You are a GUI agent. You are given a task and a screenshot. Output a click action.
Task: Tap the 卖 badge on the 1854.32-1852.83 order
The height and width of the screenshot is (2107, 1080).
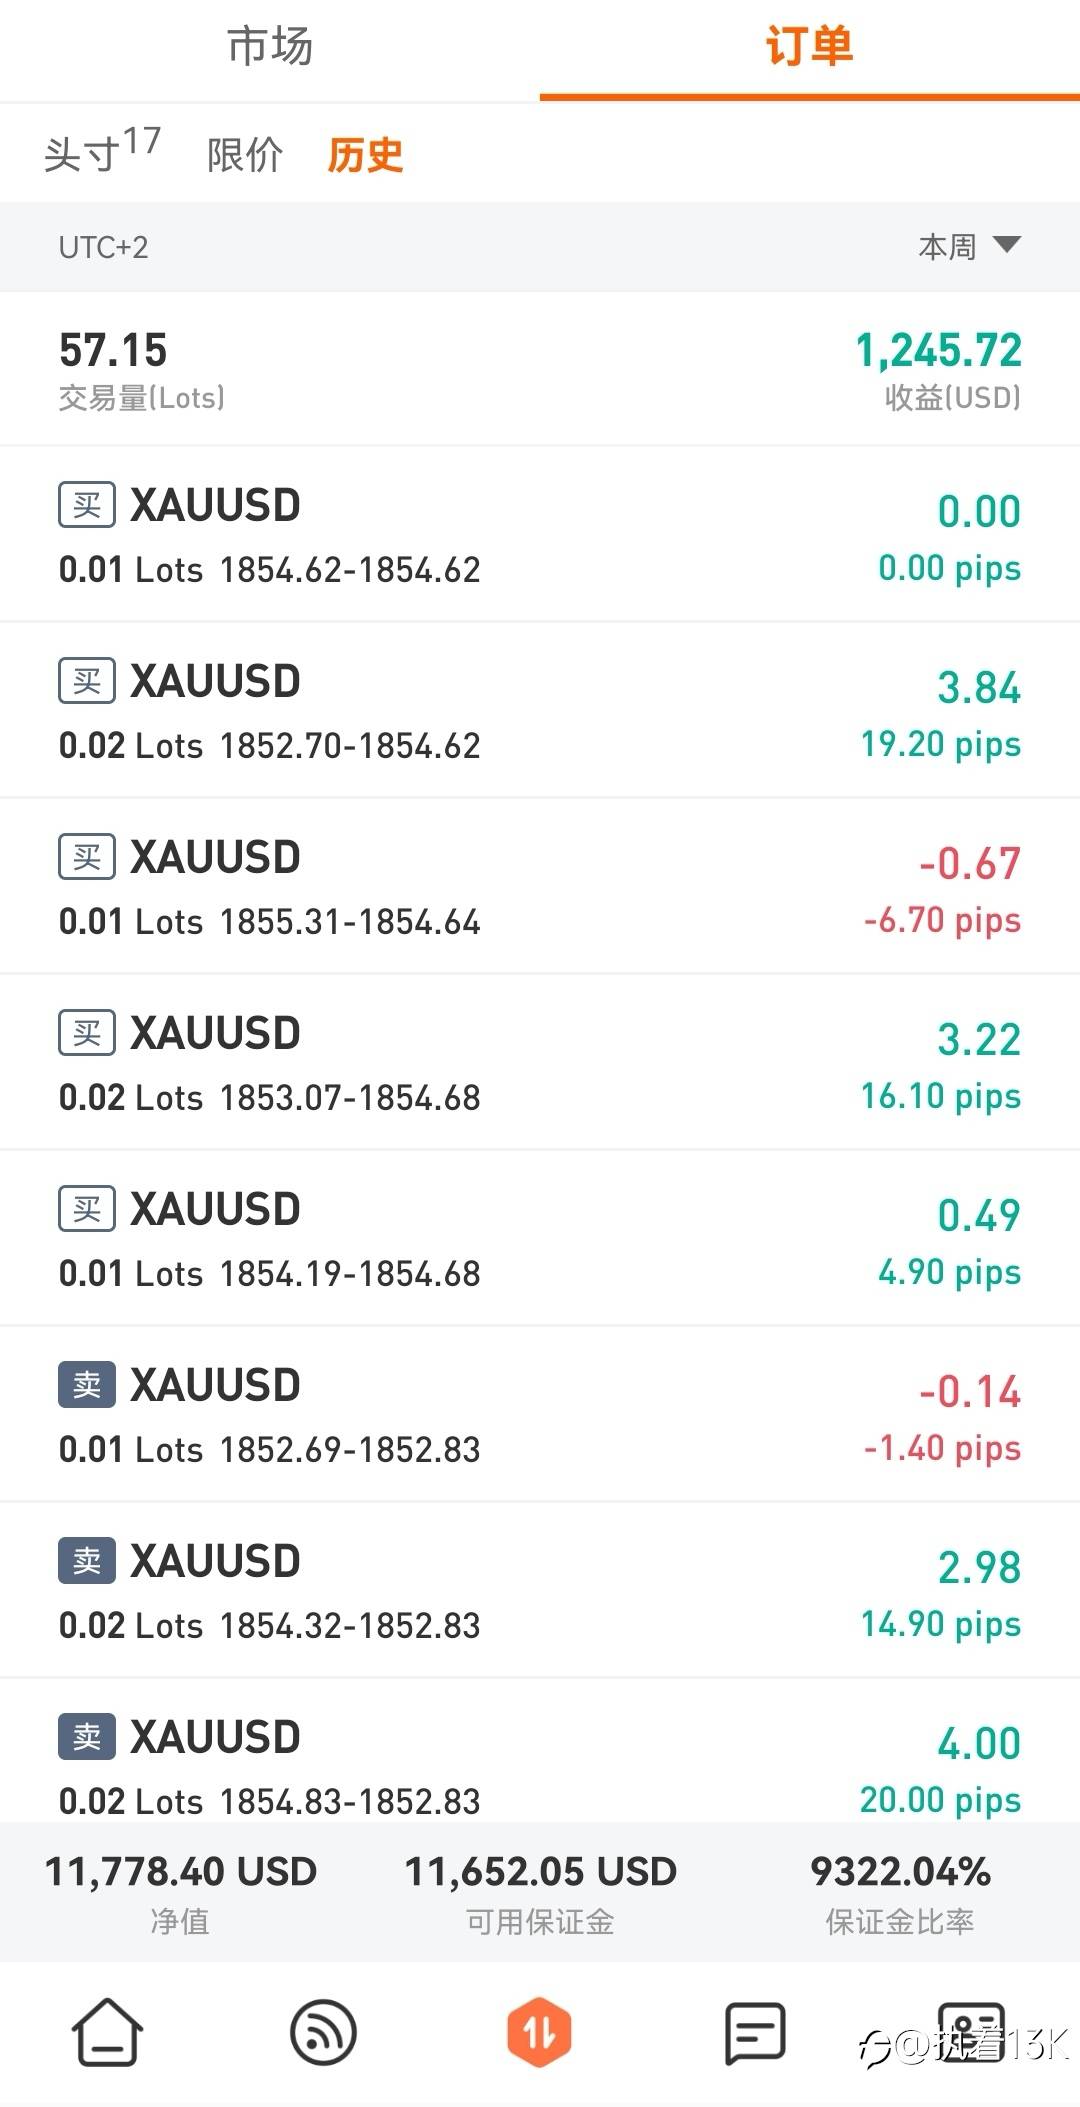[87, 1561]
